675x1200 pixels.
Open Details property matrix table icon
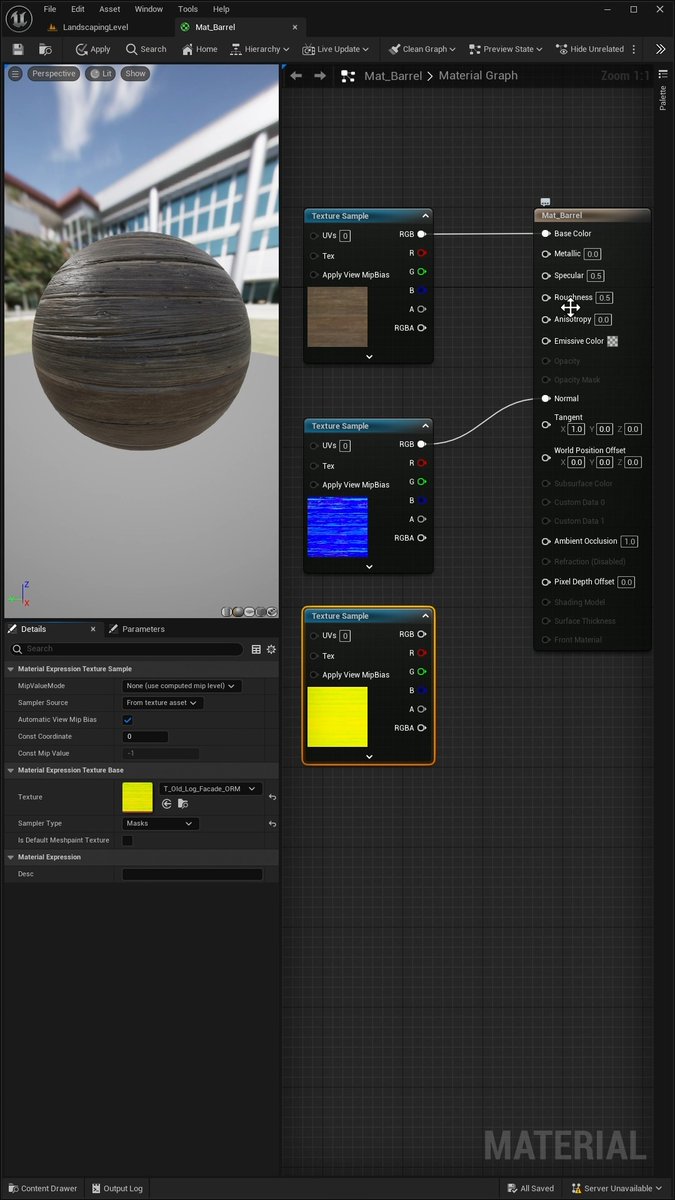click(x=256, y=649)
